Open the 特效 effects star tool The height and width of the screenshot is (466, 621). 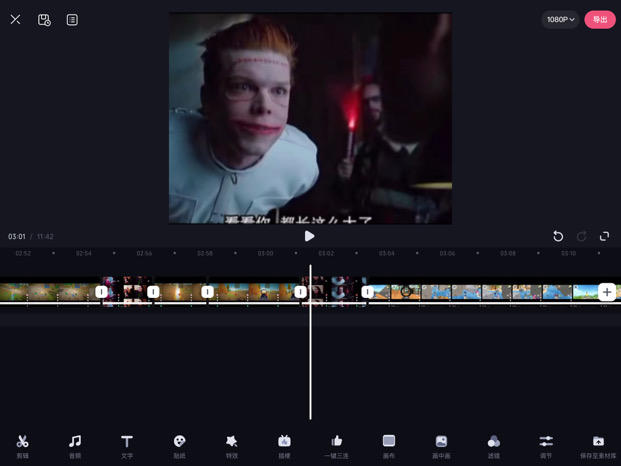[232, 447]
